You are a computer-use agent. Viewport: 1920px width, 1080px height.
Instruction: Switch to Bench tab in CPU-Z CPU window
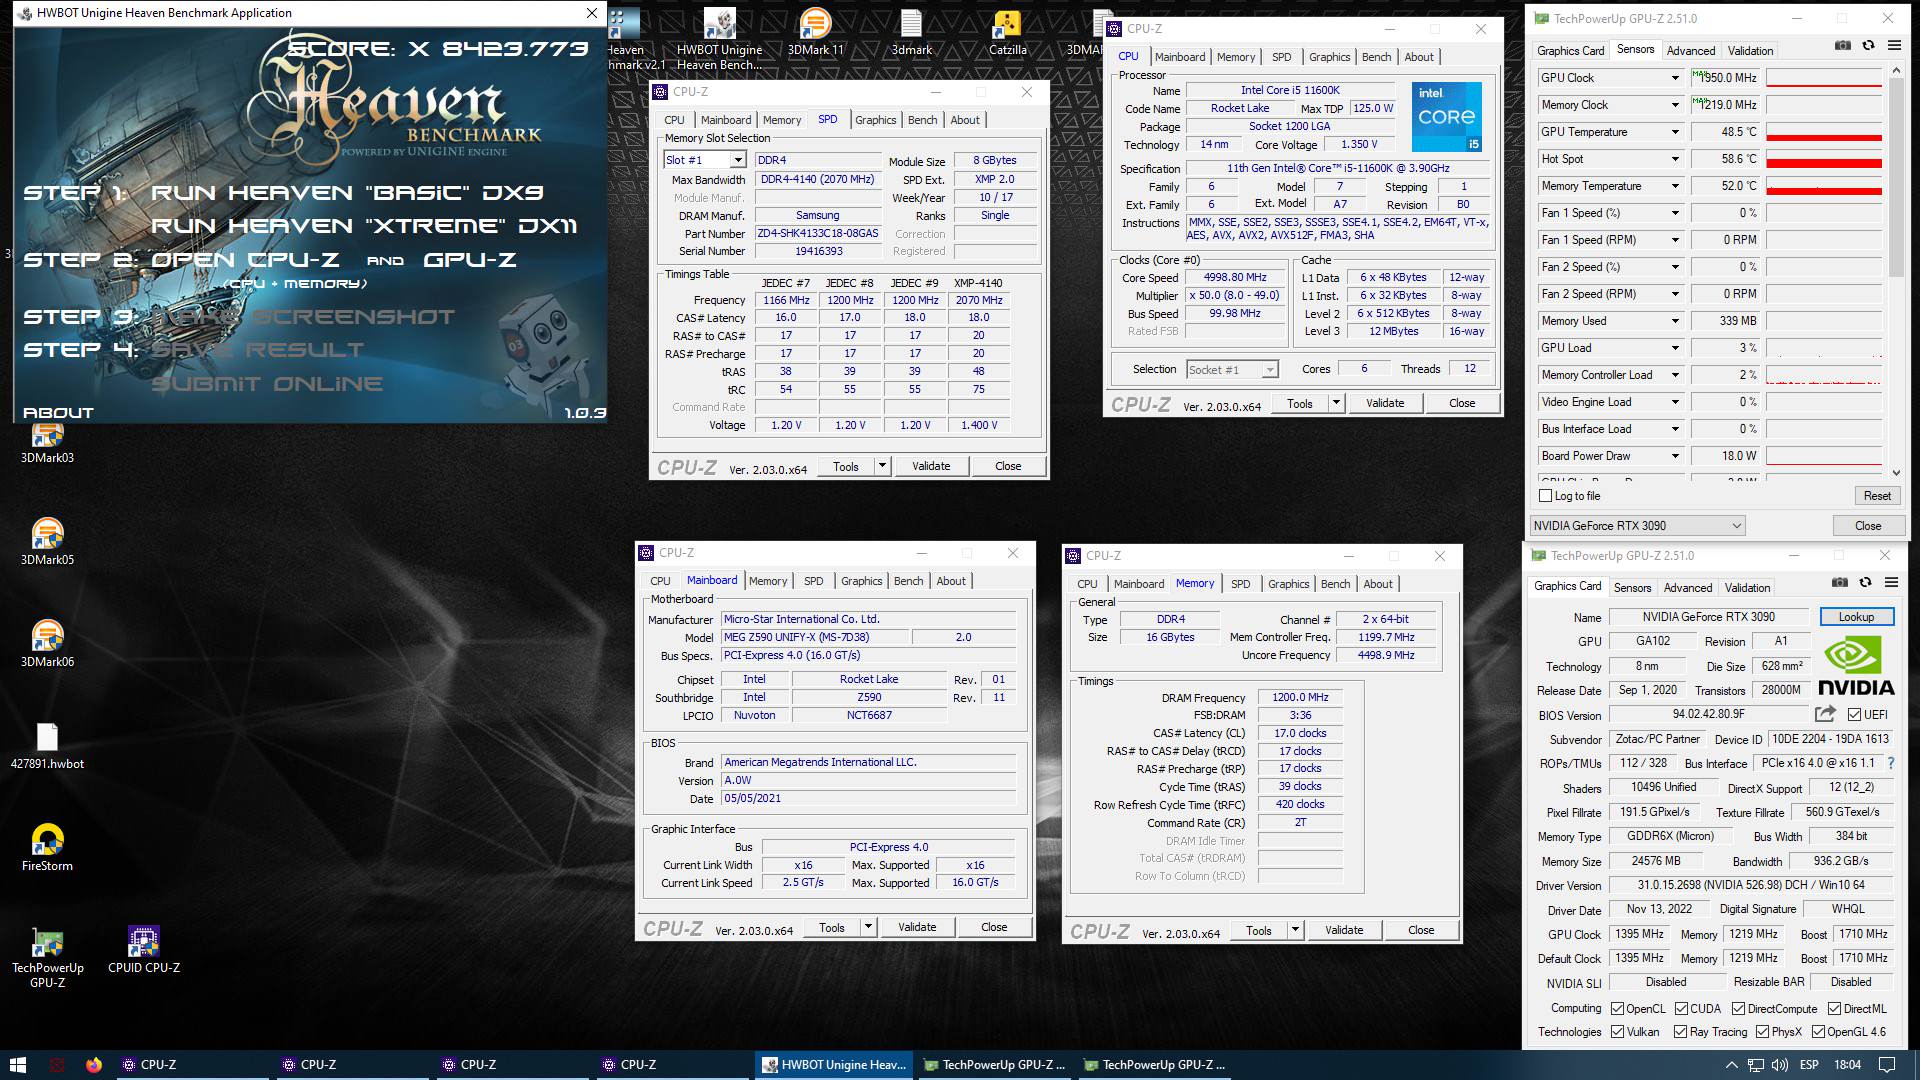1376,57
